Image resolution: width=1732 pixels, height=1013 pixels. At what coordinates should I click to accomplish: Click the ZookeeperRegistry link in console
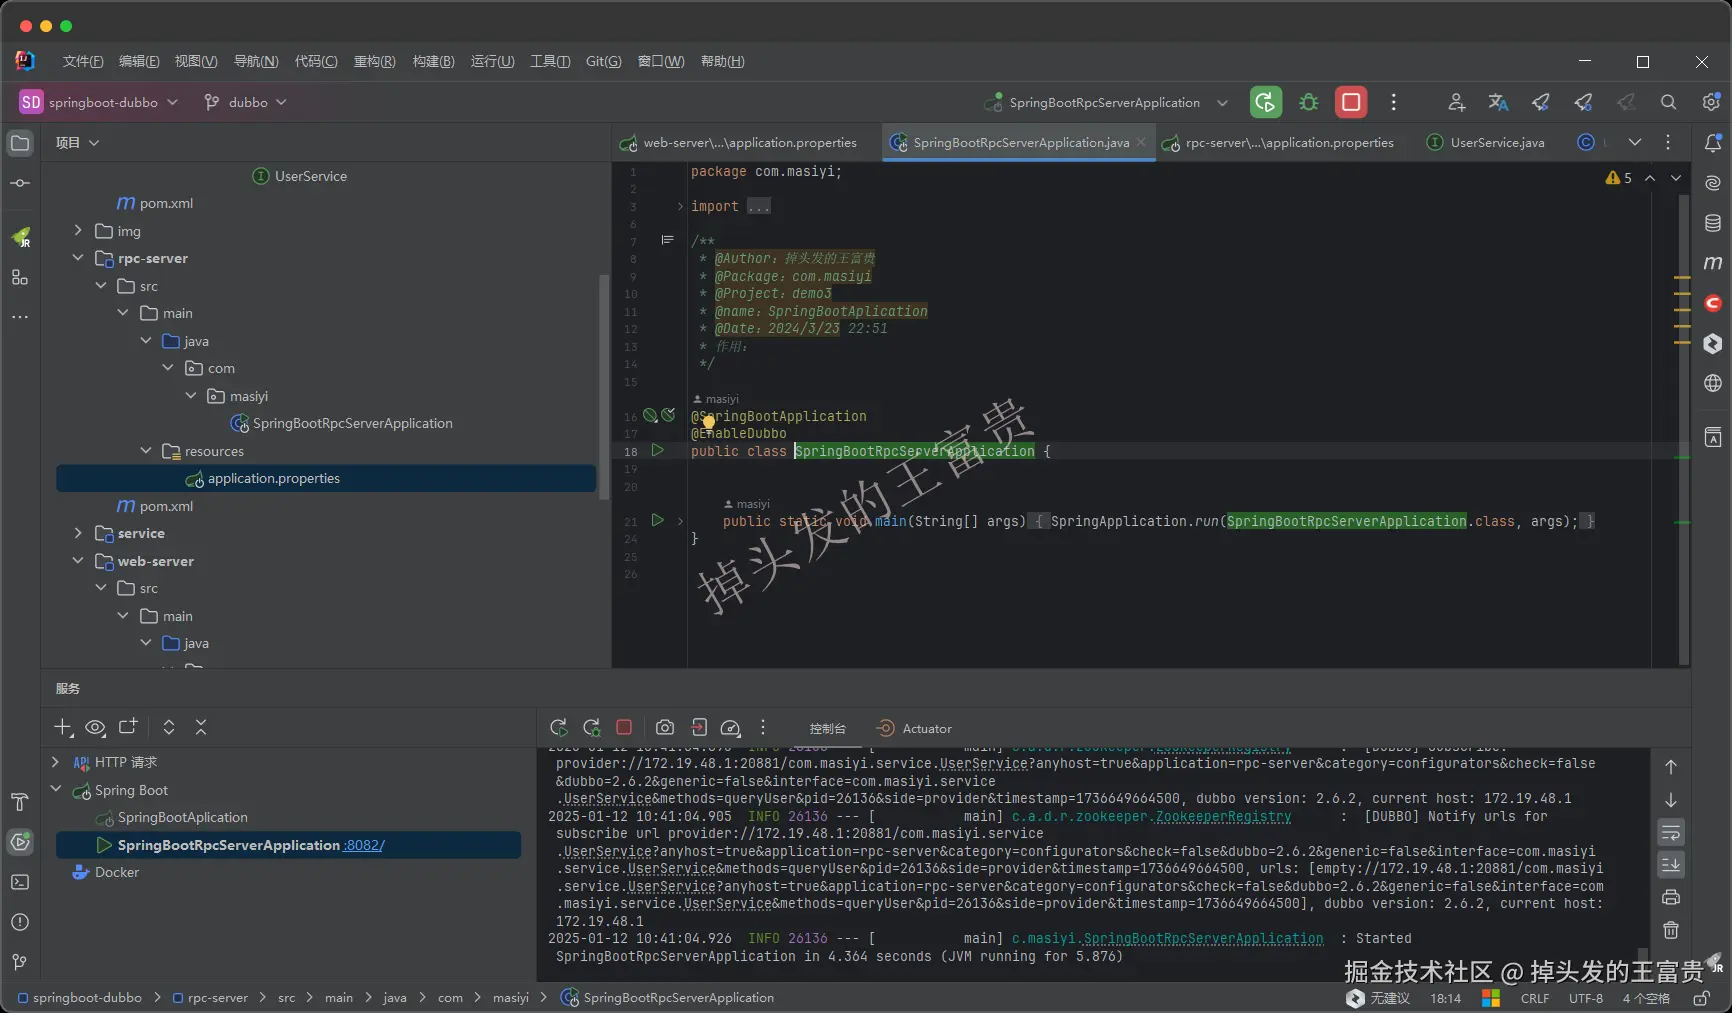pos(1223,817)
